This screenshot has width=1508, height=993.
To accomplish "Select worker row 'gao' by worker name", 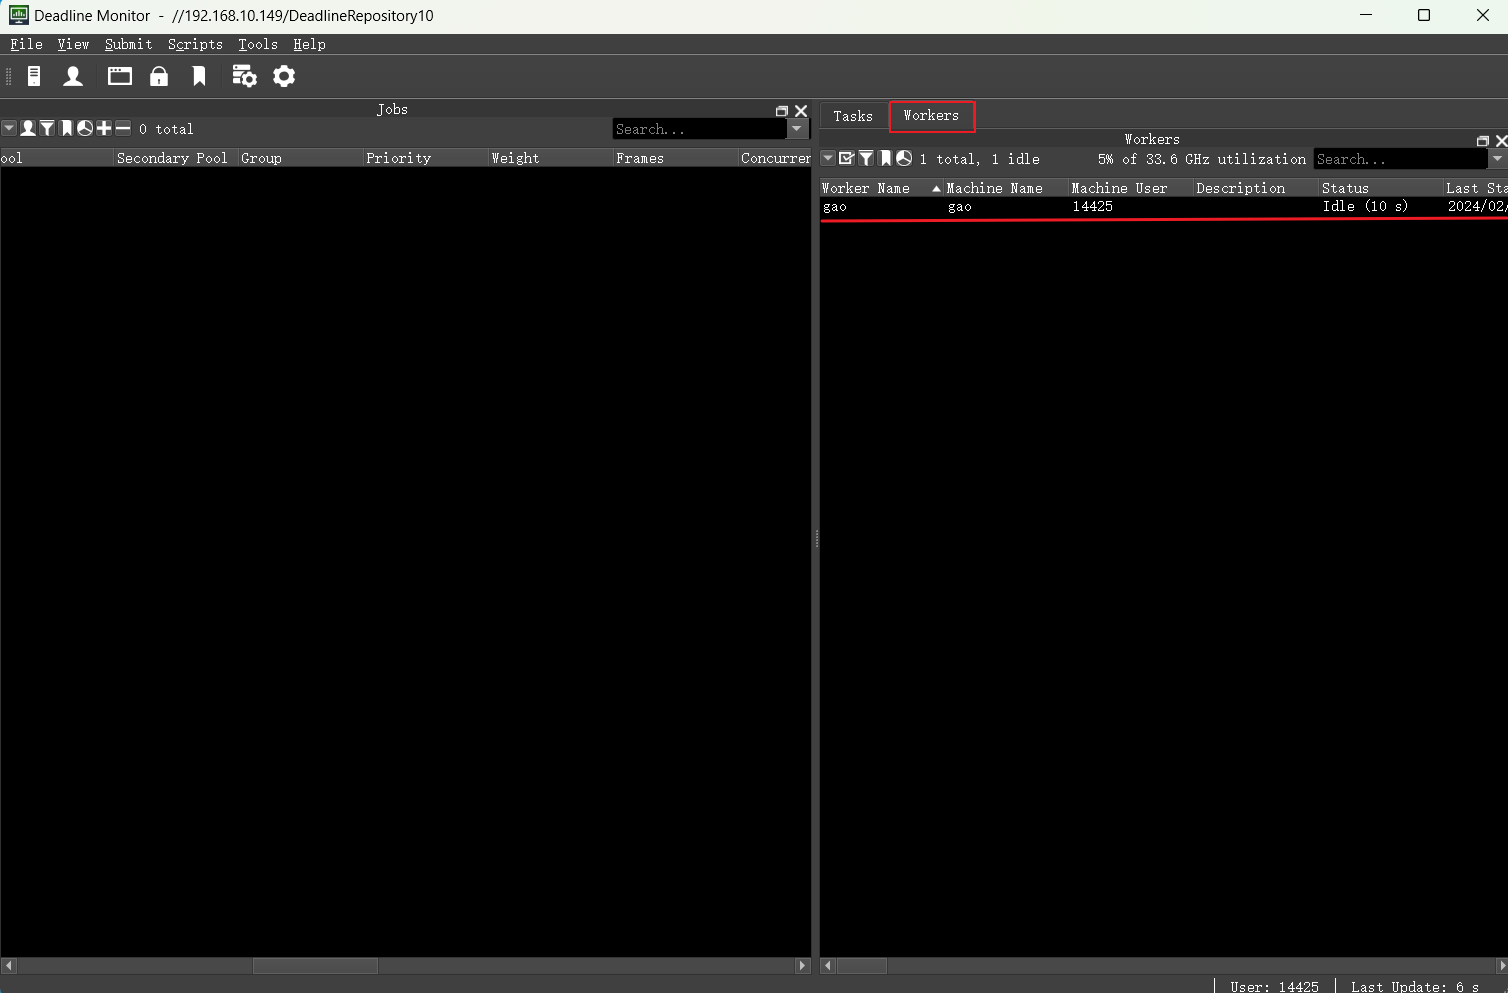I will 835,207.
